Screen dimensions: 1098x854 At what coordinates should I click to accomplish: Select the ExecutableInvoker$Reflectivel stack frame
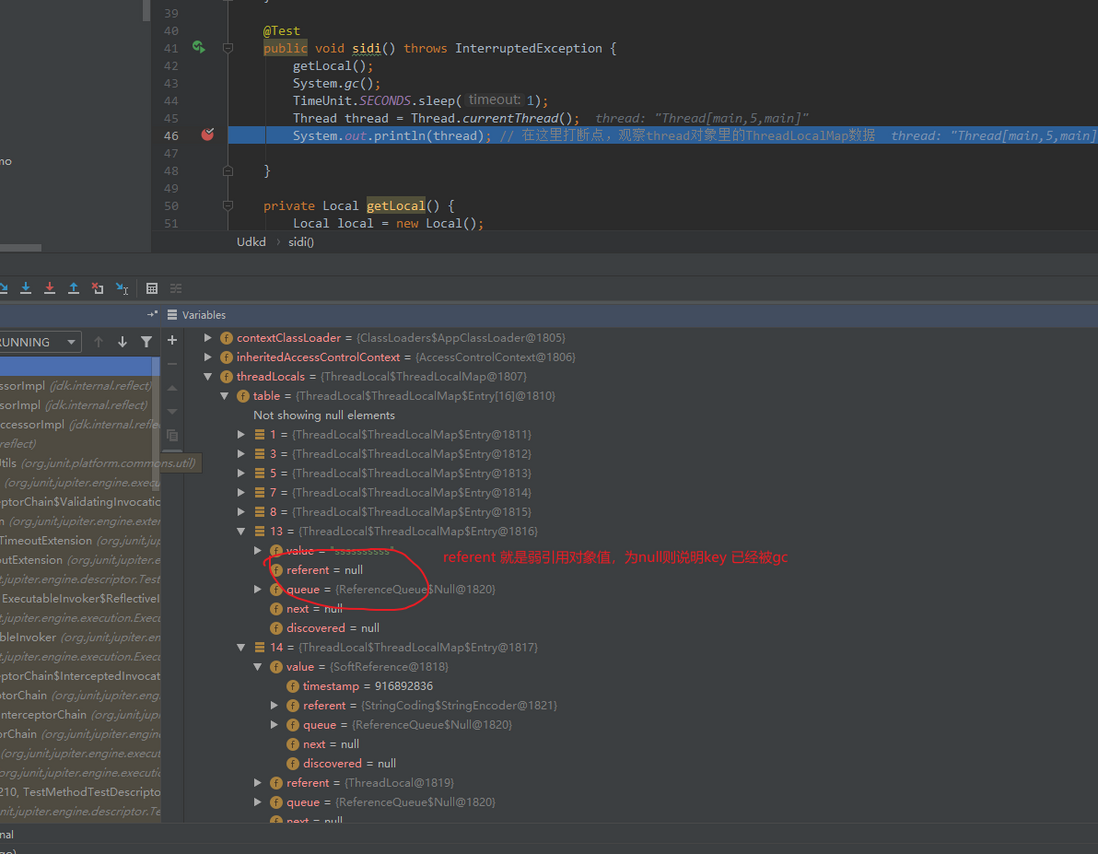[x=80, y=598]
